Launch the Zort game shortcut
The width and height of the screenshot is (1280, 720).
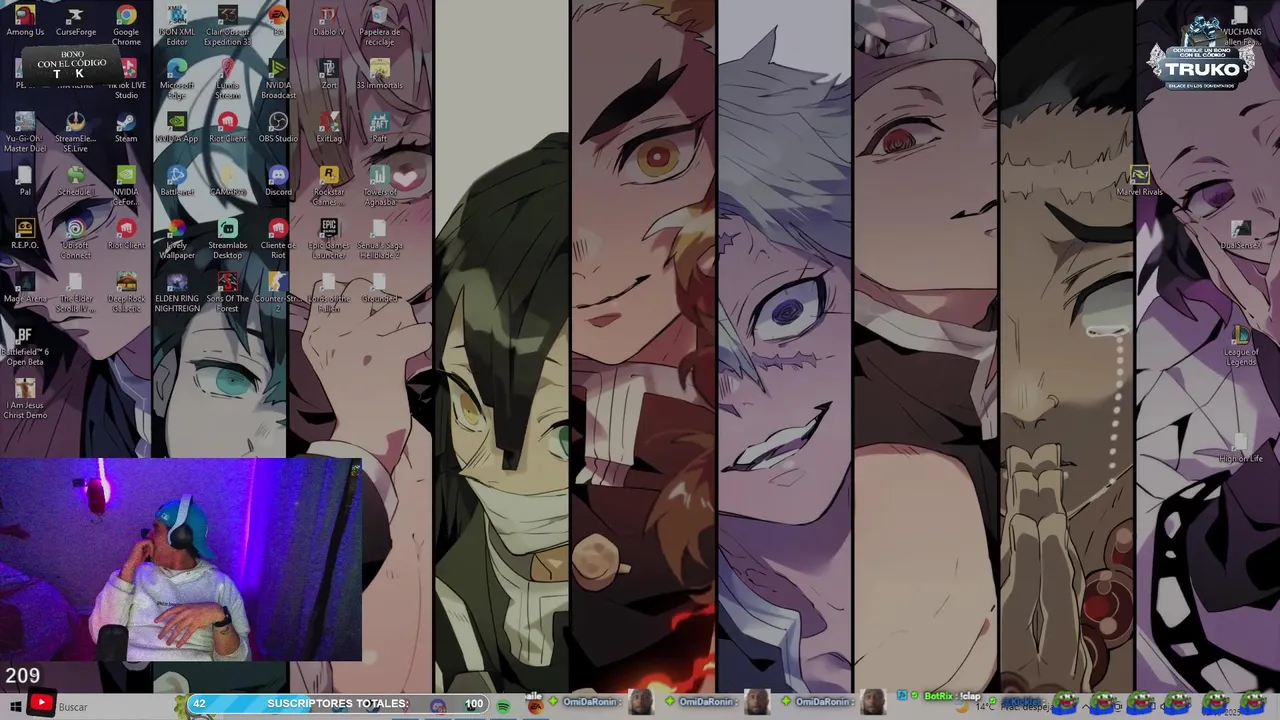pyautogui.click(x=329, y=74)
